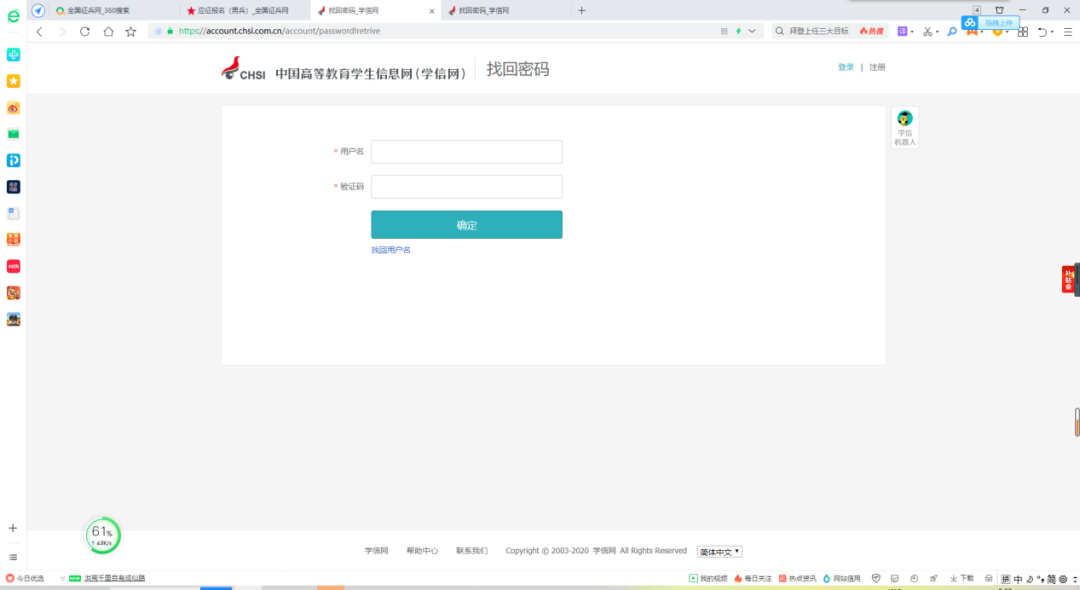Click the 登录 login link
Viewport: 1080px width, 590px height.
(846, 67)
